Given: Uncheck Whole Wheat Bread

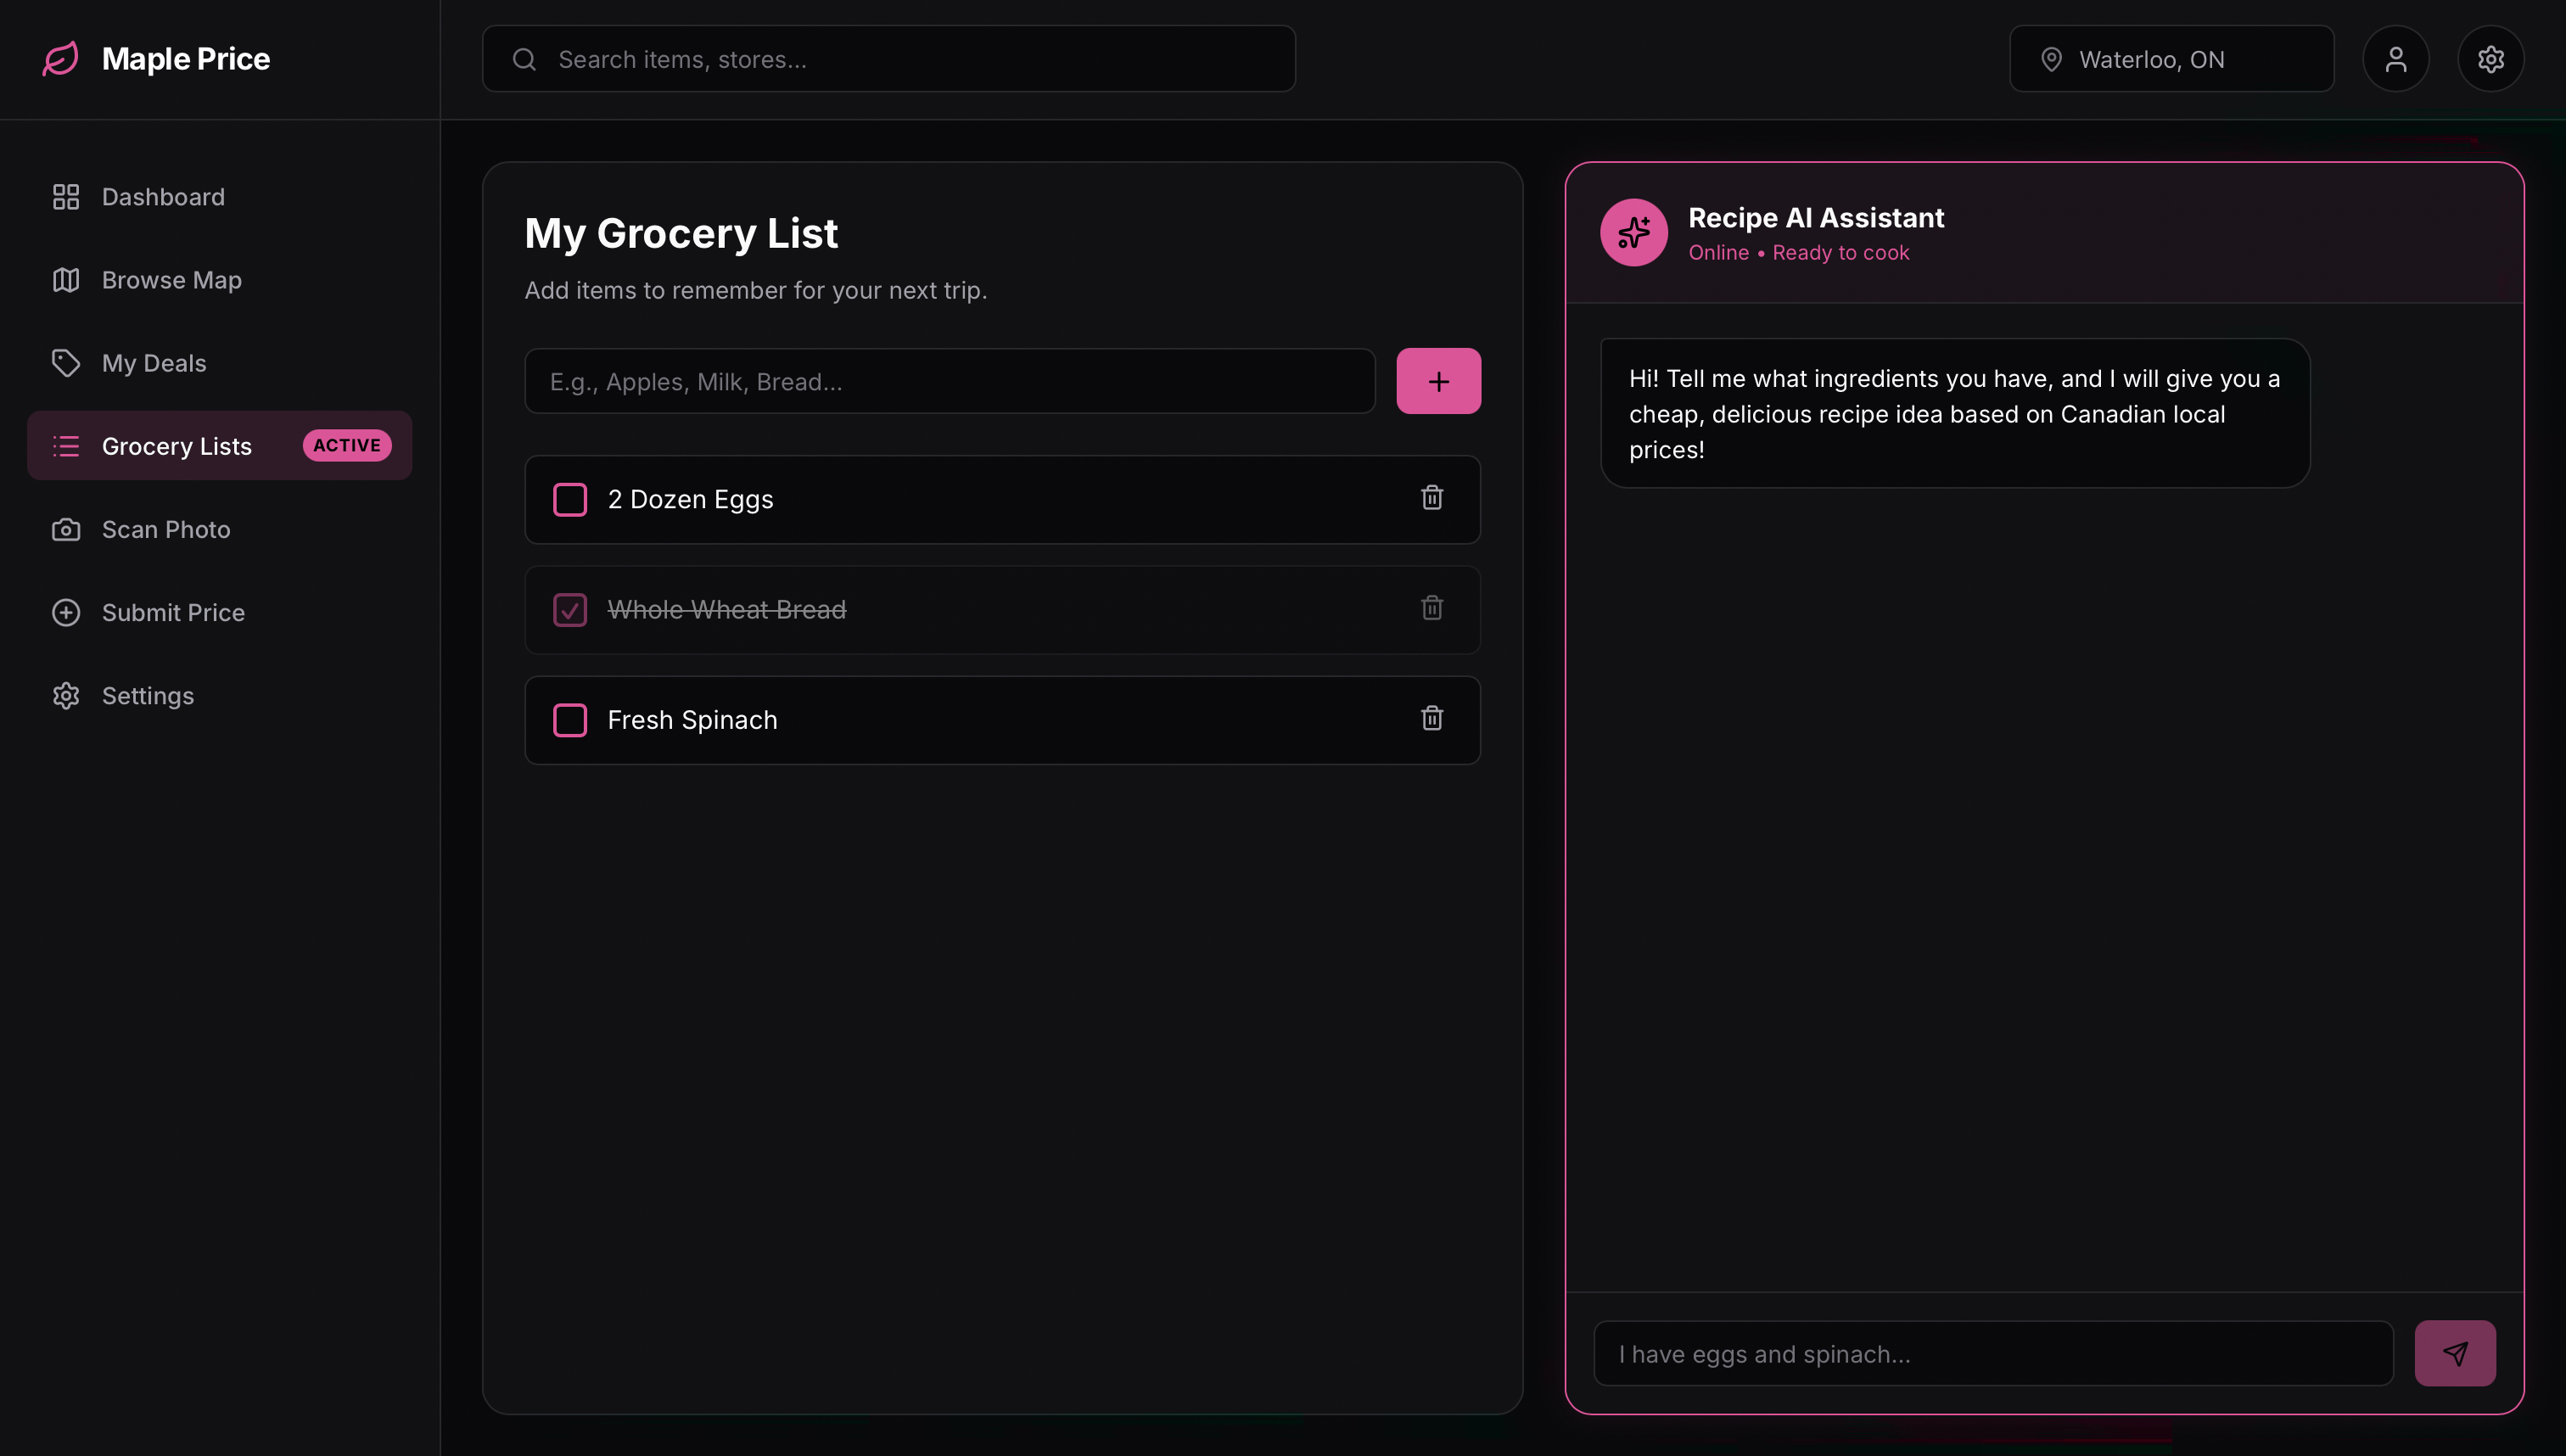Looking at the screenshot, I should pyautogui.click(x=570, y=609).
